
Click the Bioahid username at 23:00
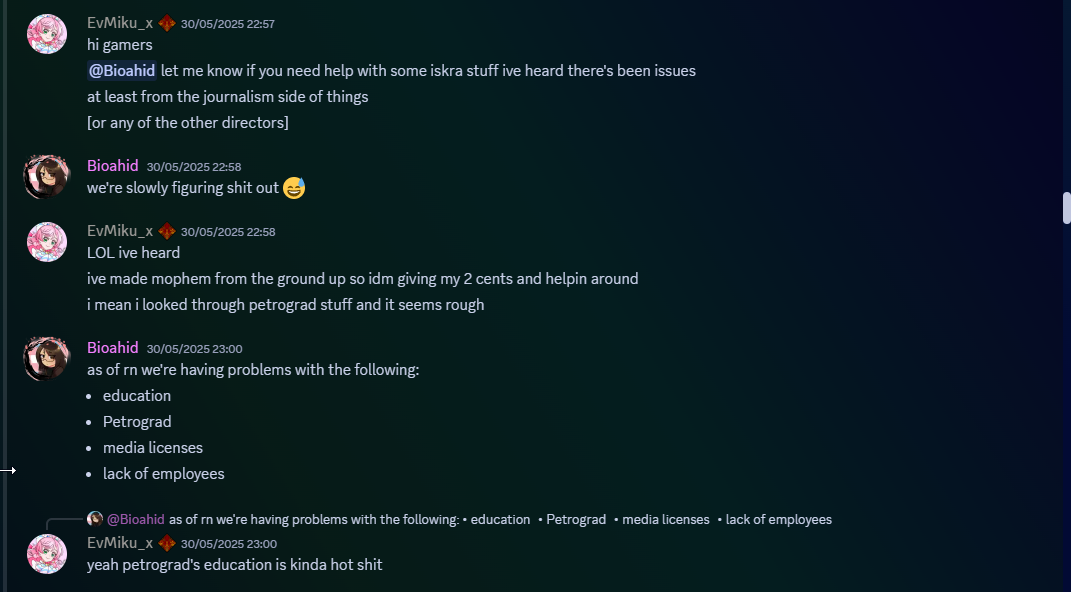(x=113, y=348)
